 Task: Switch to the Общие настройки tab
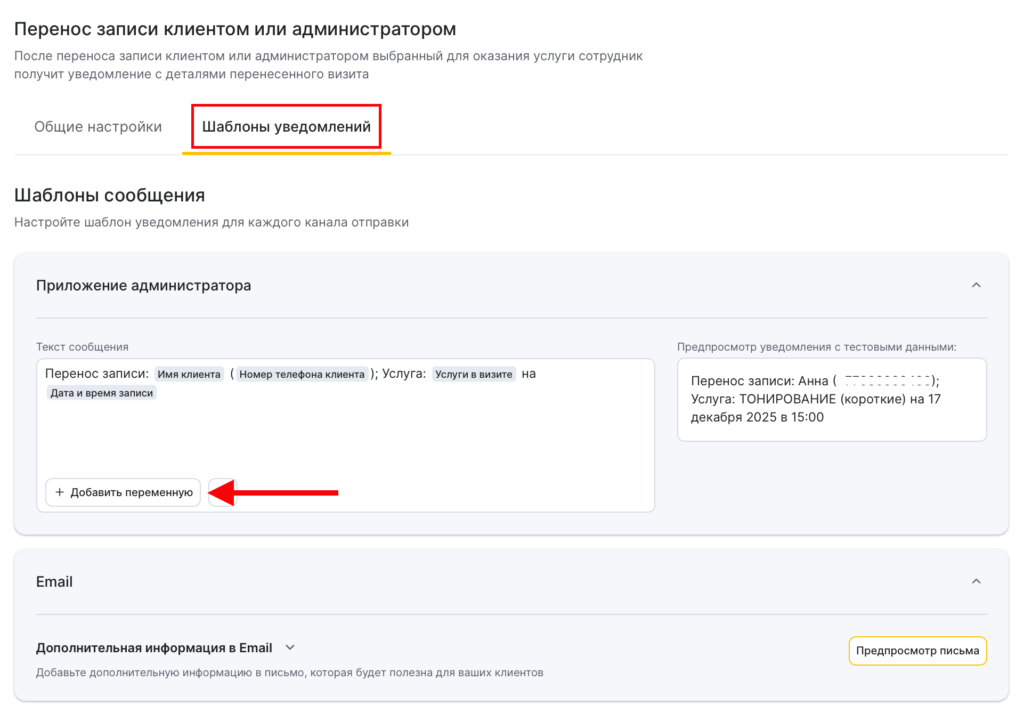pos(98,127)
